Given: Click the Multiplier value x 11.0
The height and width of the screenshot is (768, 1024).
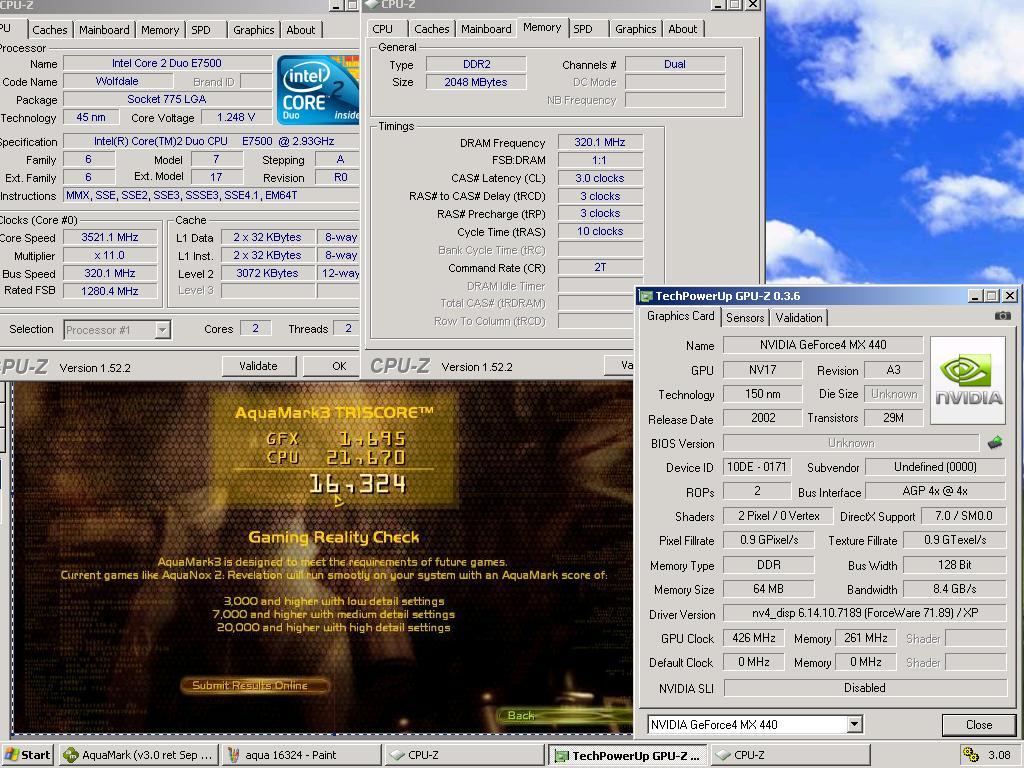Looking at the screenshot, I should point(110,256).
